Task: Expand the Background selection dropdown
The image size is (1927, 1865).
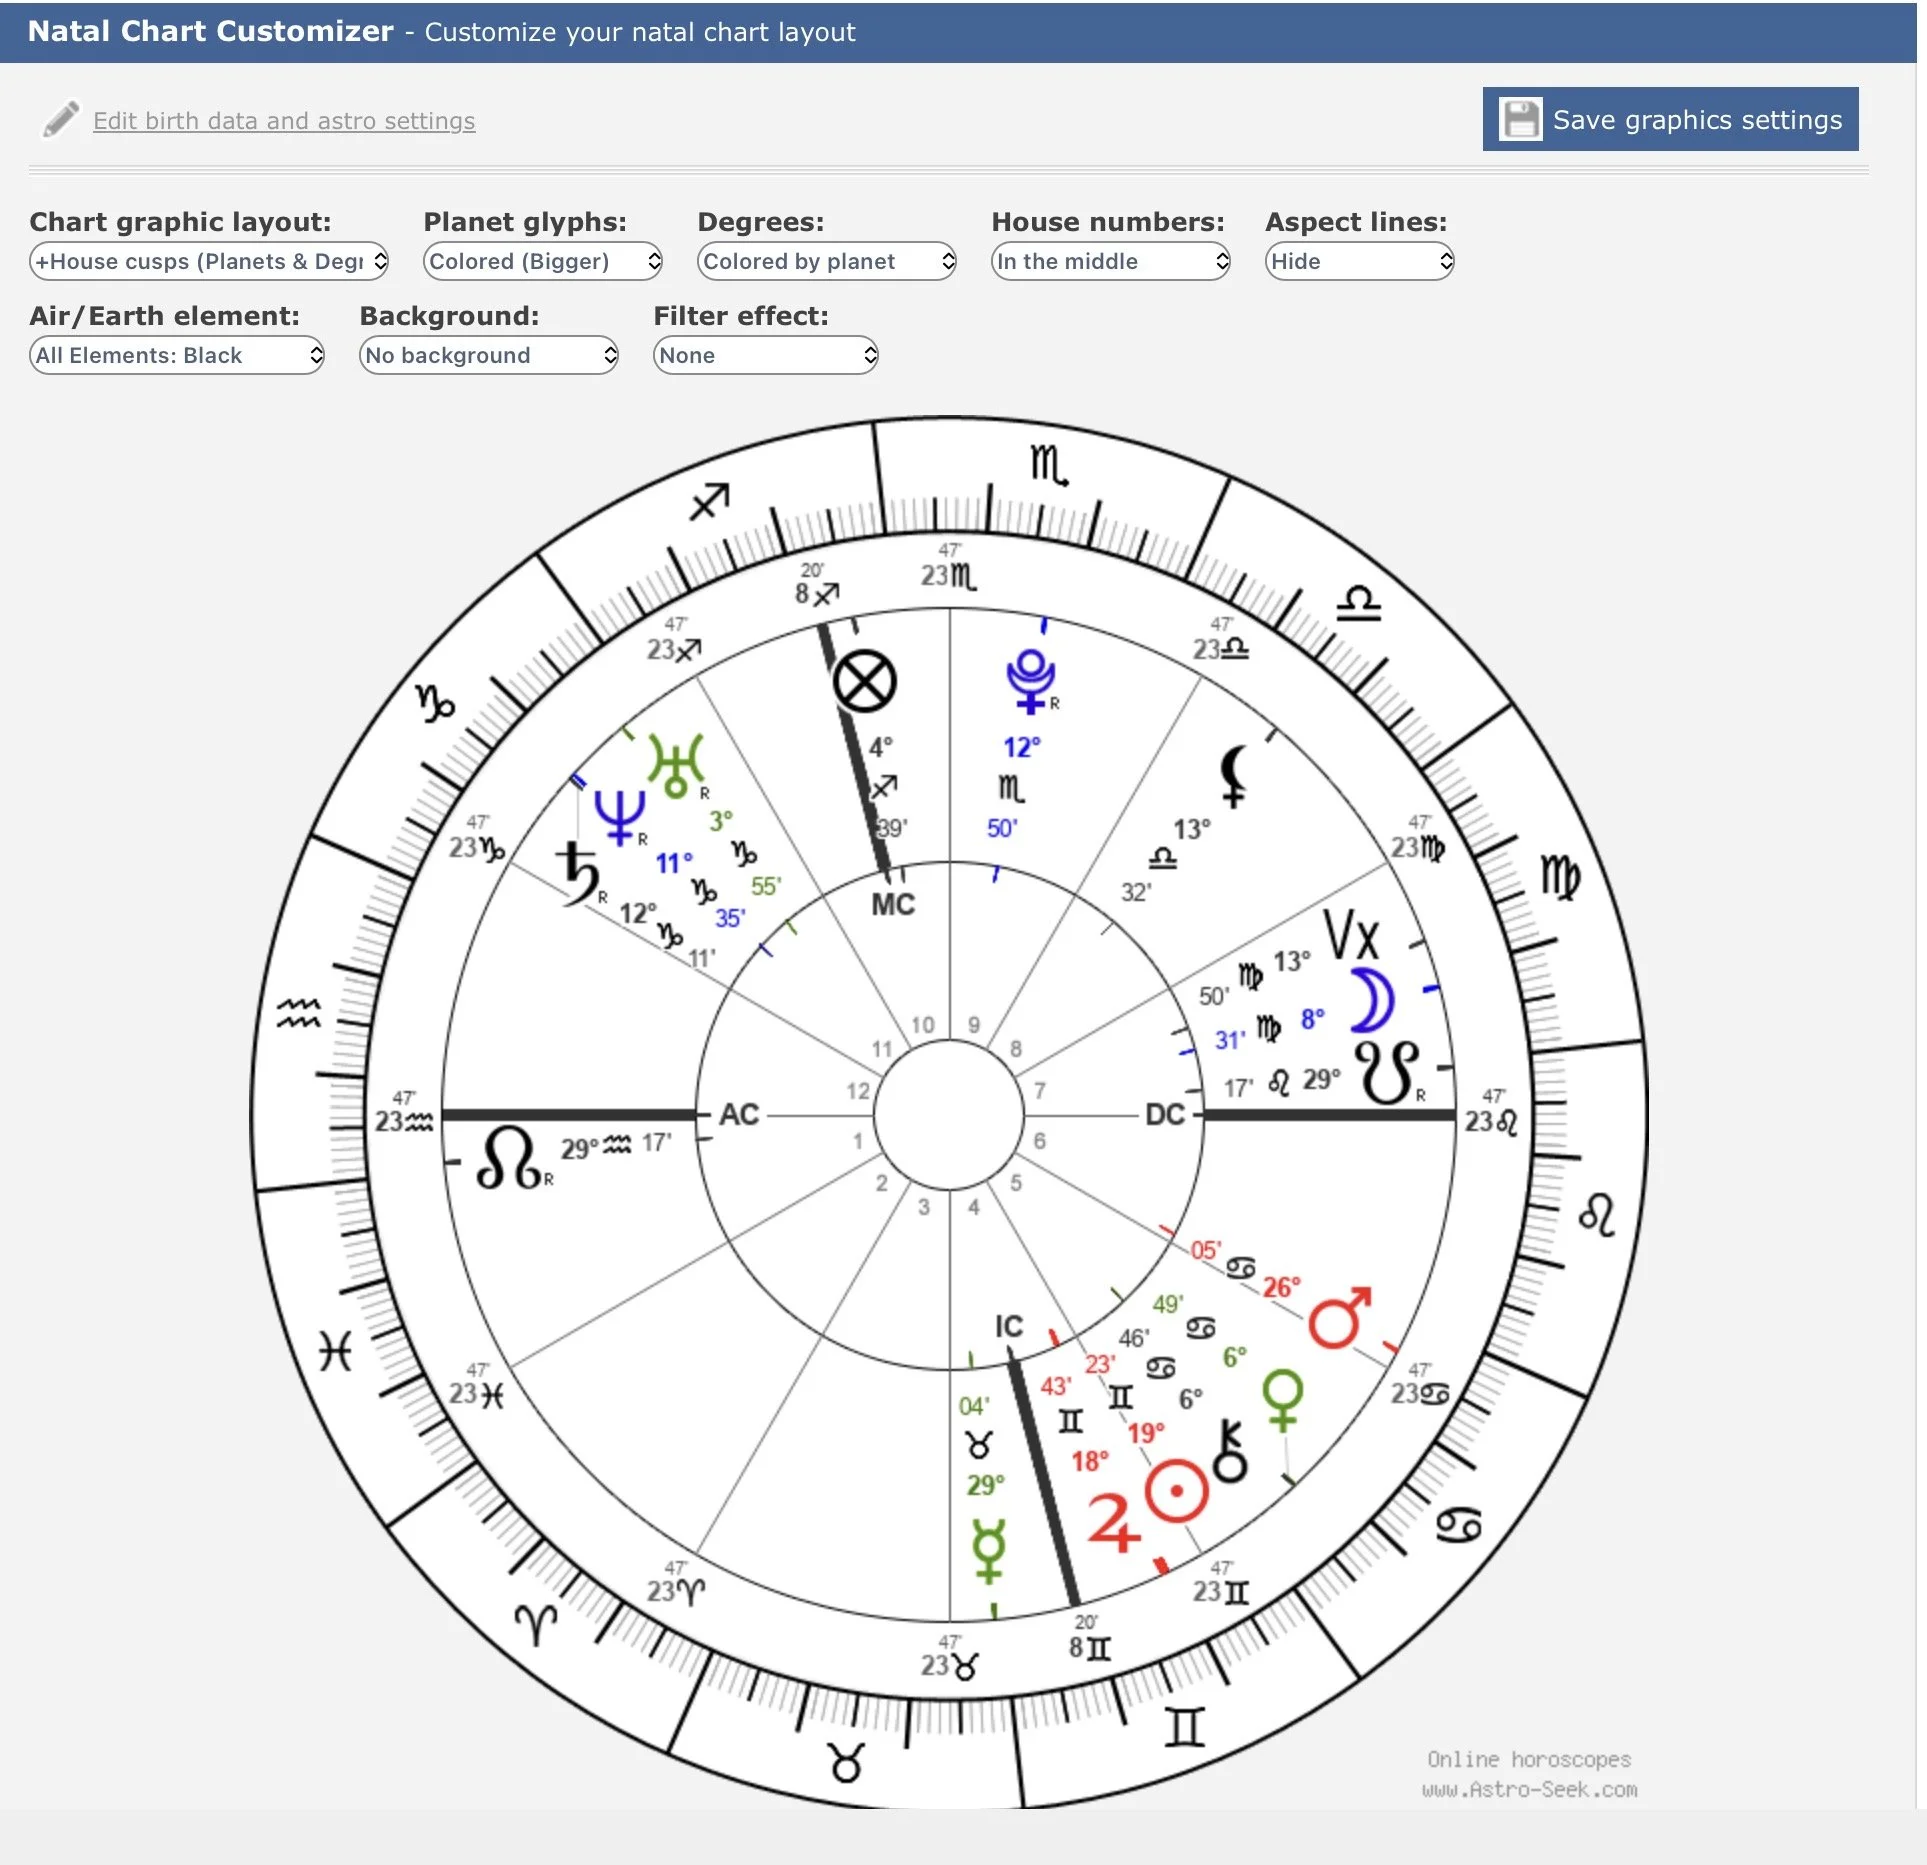Action: tap(488, 355)
